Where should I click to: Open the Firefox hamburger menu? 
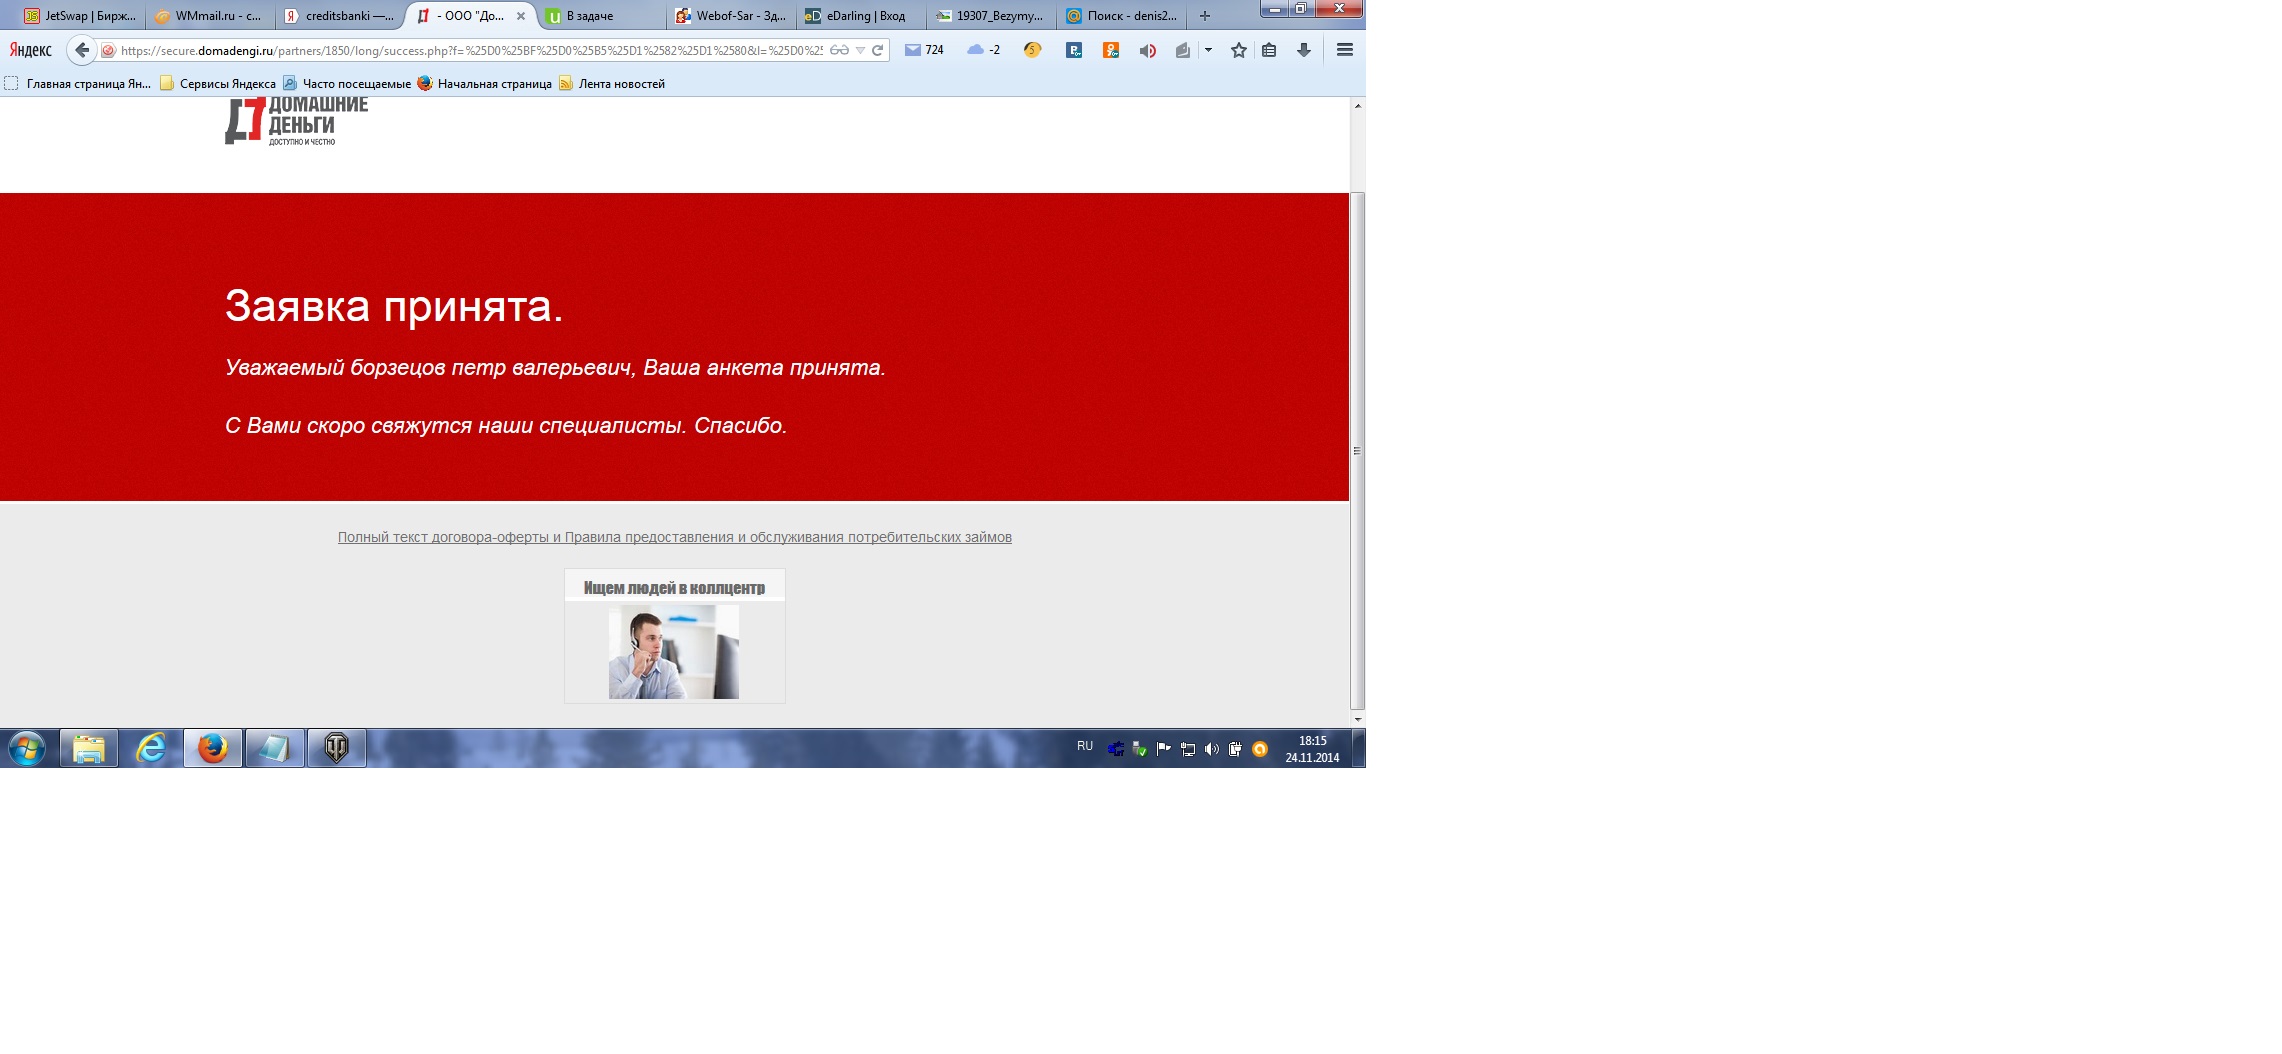point(1345,50)
